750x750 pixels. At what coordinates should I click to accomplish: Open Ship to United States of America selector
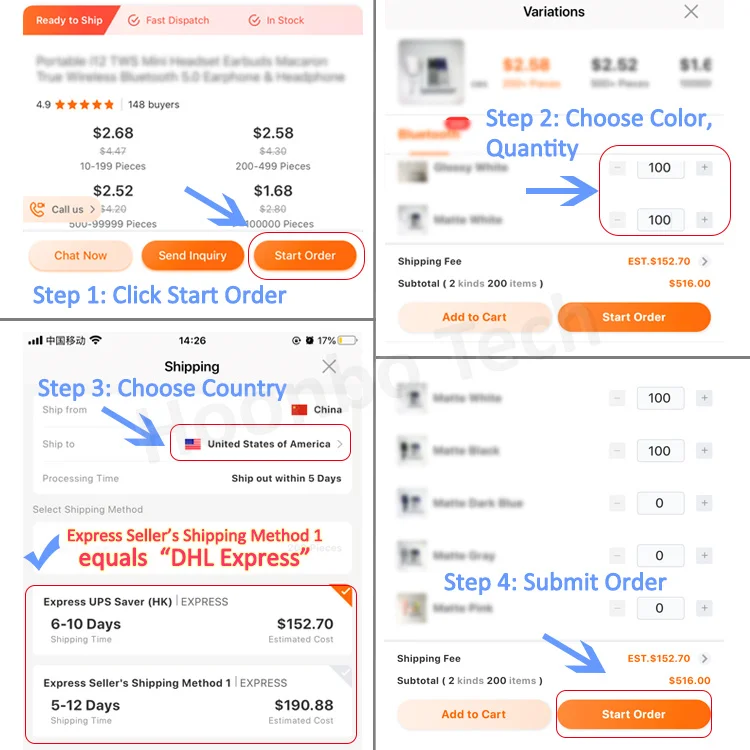pyautogui.click(x=261, y=443)
